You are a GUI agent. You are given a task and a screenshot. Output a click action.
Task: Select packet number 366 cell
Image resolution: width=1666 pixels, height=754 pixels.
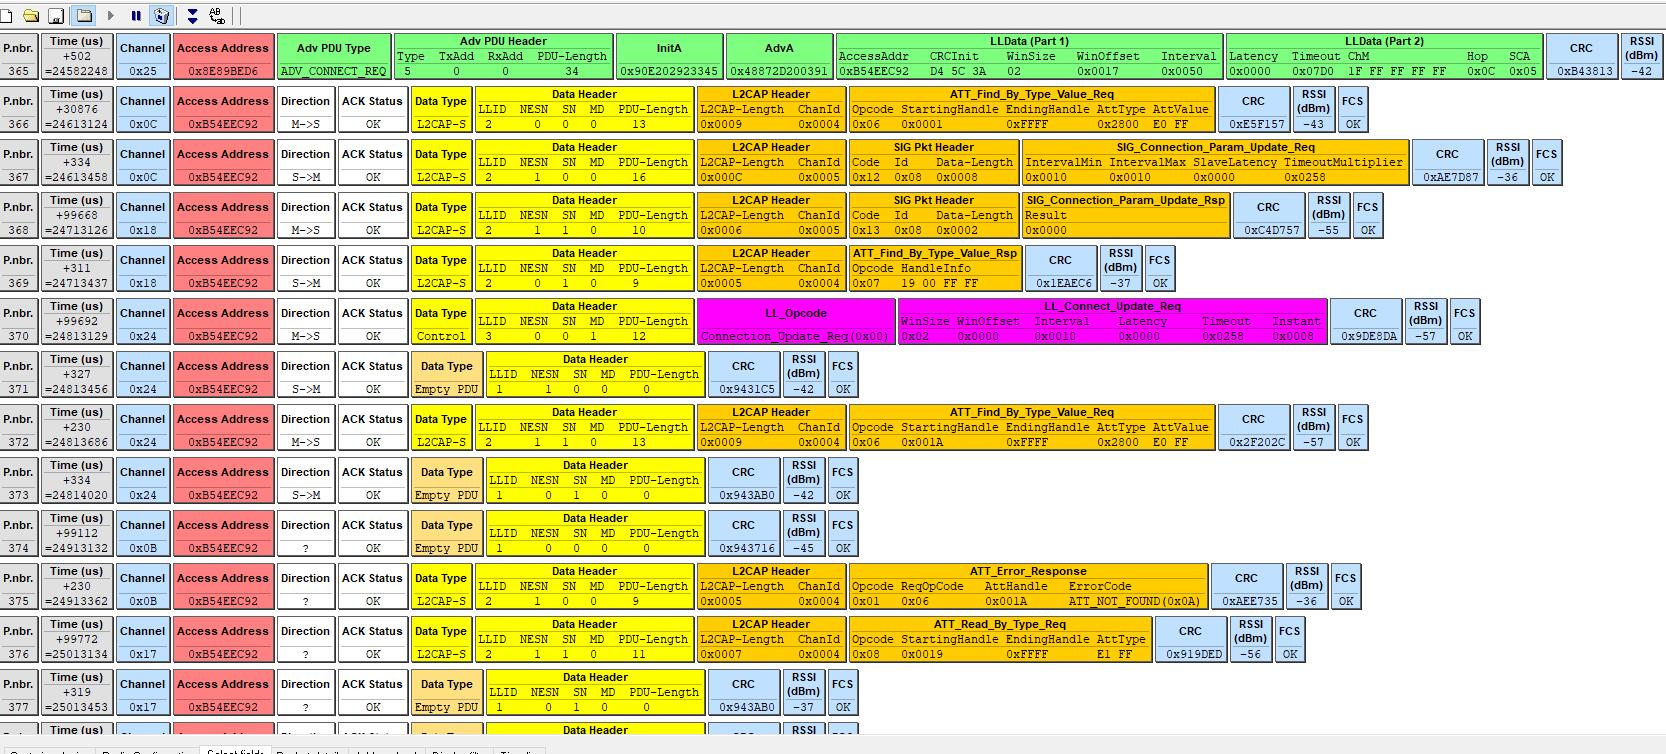click(x=19, y=109)
